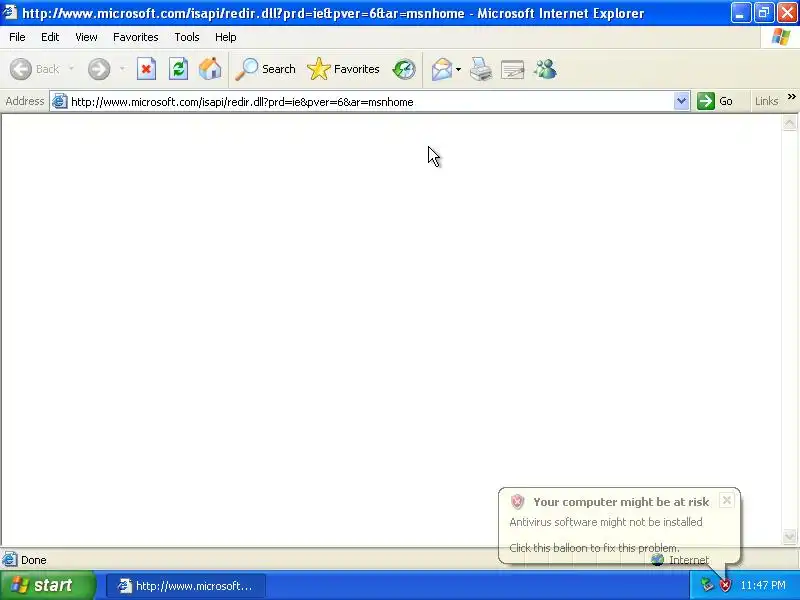Go to the Home page icon
This screenshot has width=800, height=600.
[x=210, y=69]
